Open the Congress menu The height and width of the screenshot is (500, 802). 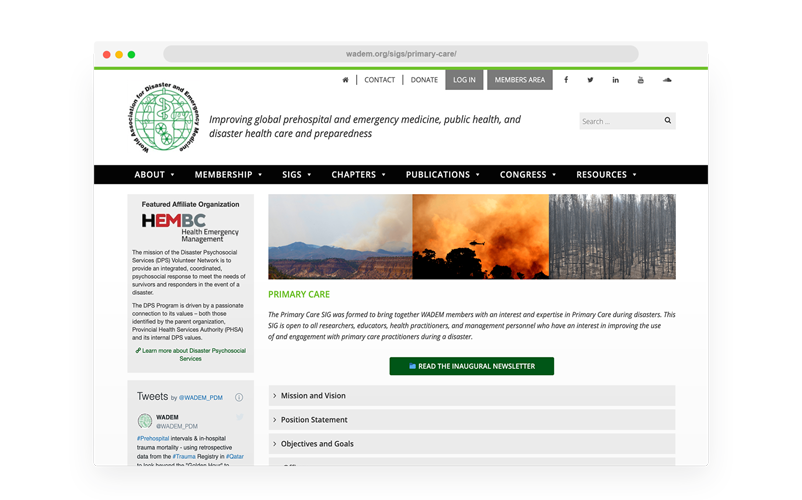coord(528,175)
